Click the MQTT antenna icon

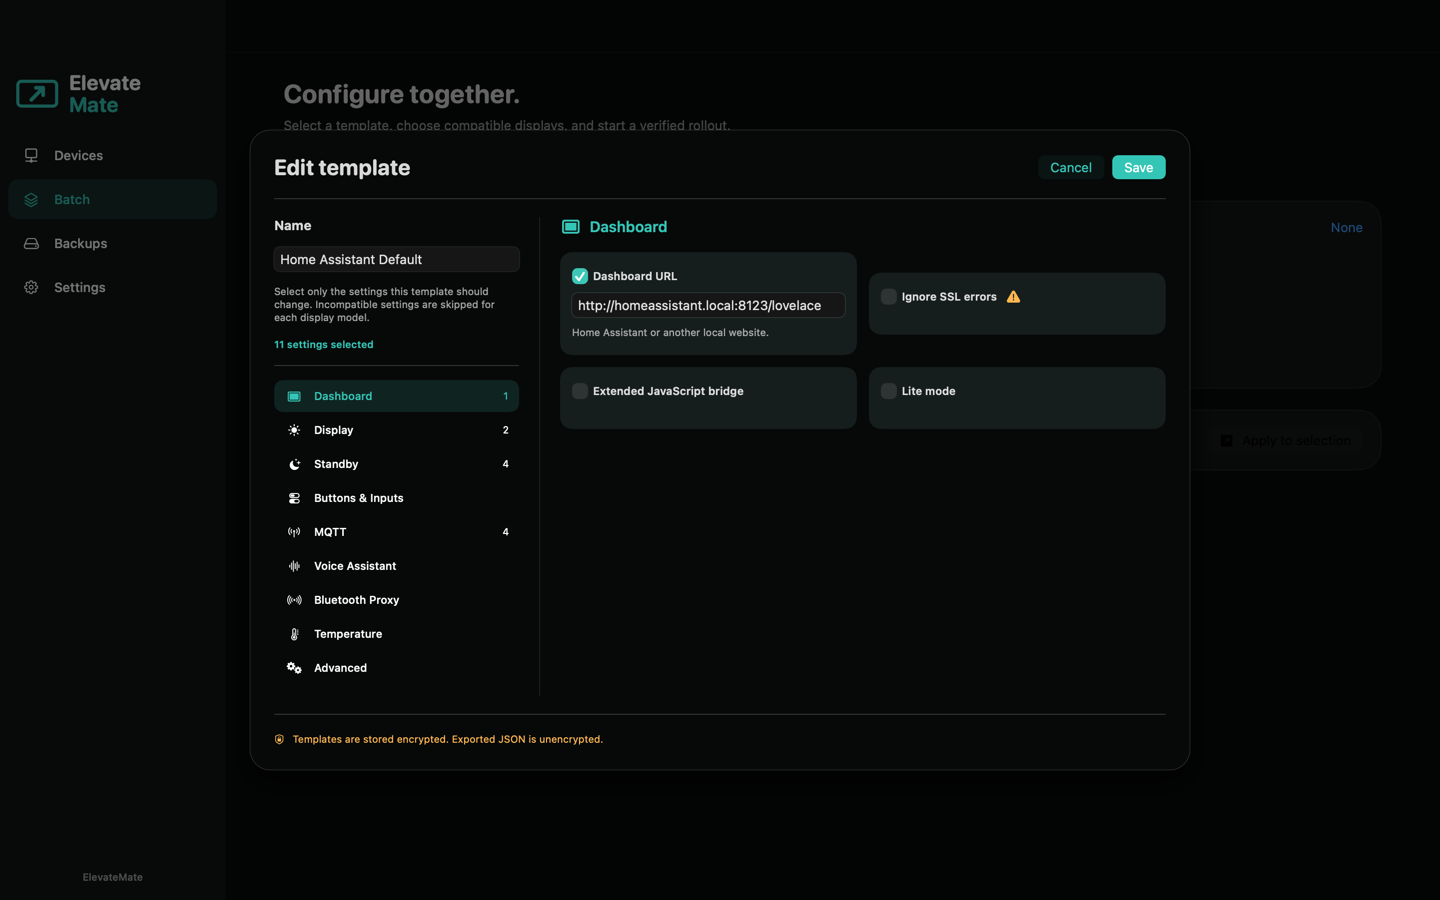294,532
